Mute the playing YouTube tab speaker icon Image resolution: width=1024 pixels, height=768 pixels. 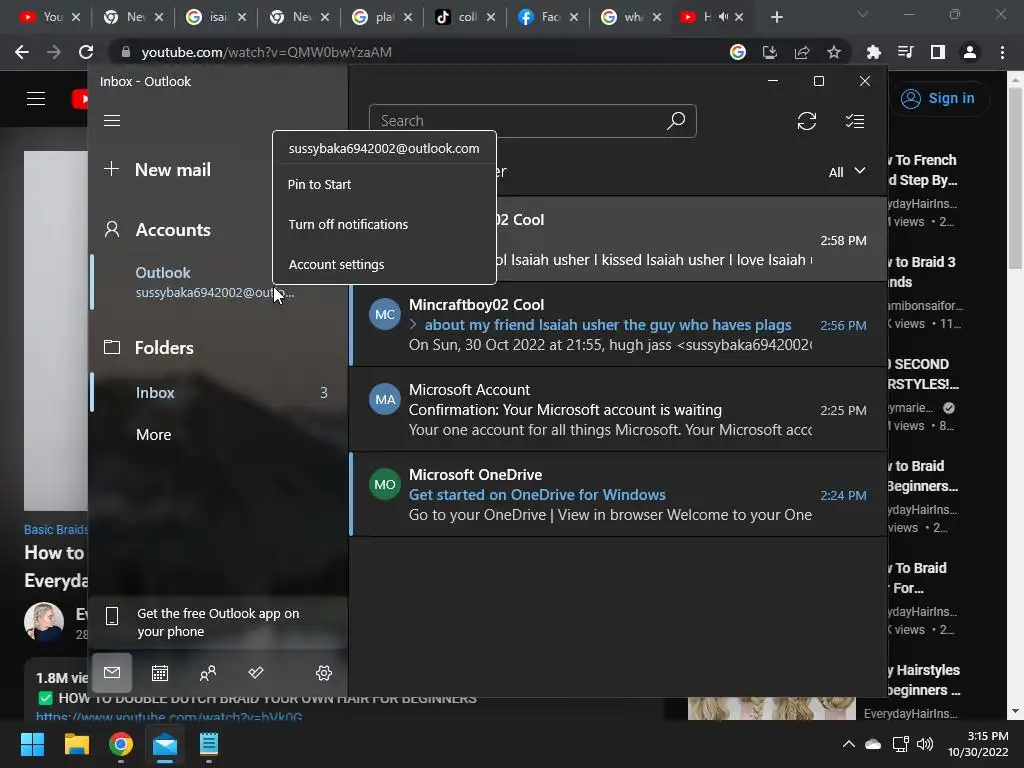723,17
